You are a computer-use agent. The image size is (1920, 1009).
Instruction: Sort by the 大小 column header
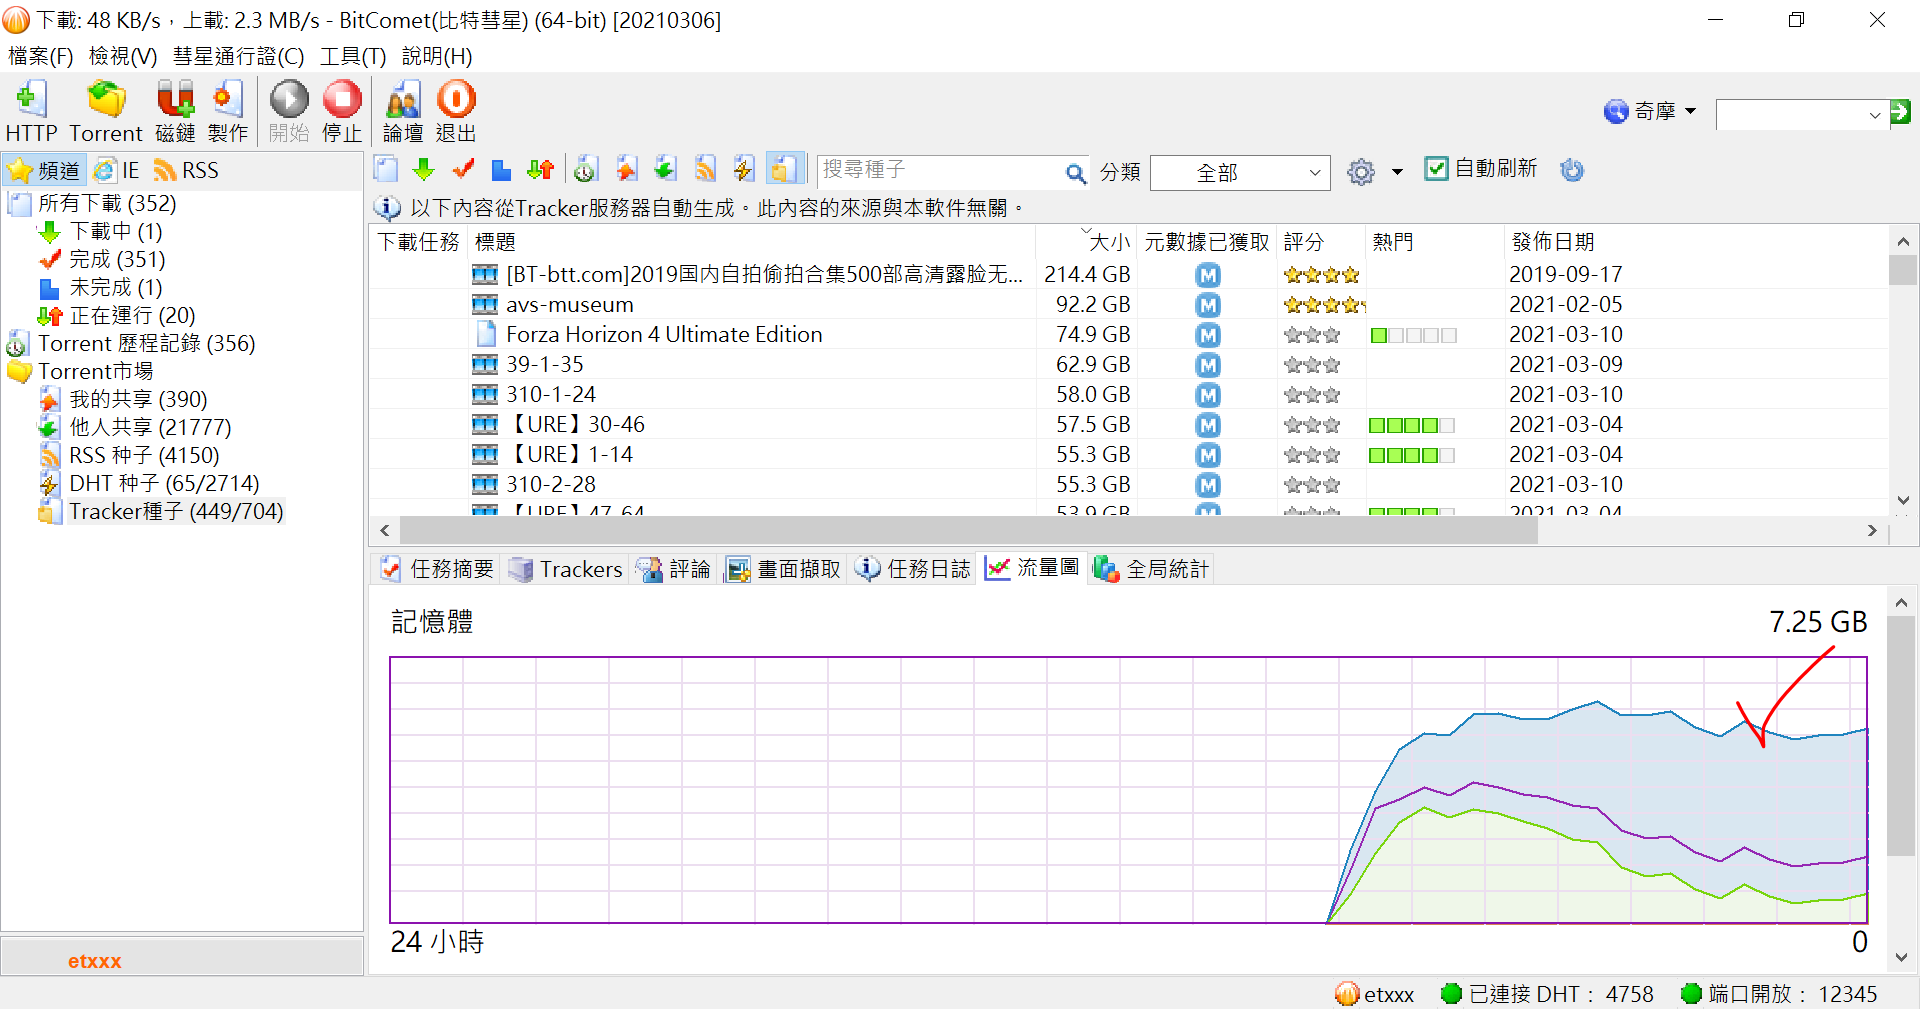click(x=1086, y=242)
